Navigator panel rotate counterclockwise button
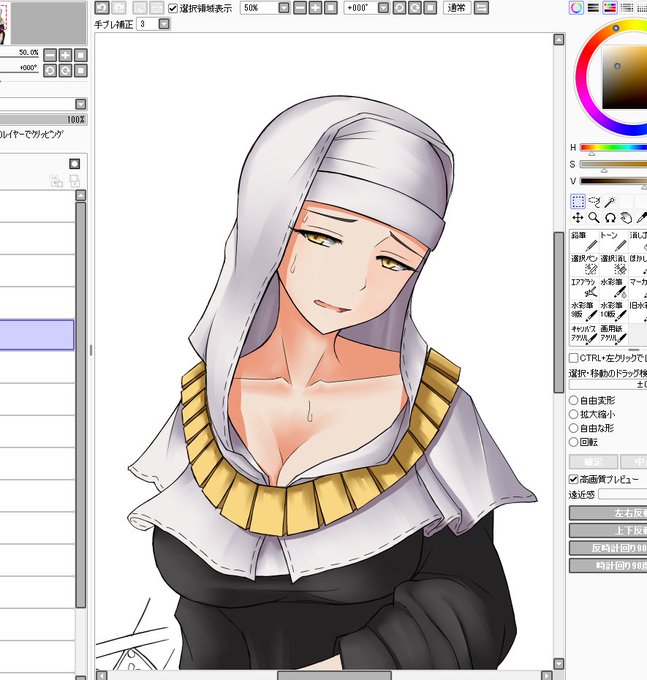The height and width of the screenshot is (680, 647). tap(50, 70)
